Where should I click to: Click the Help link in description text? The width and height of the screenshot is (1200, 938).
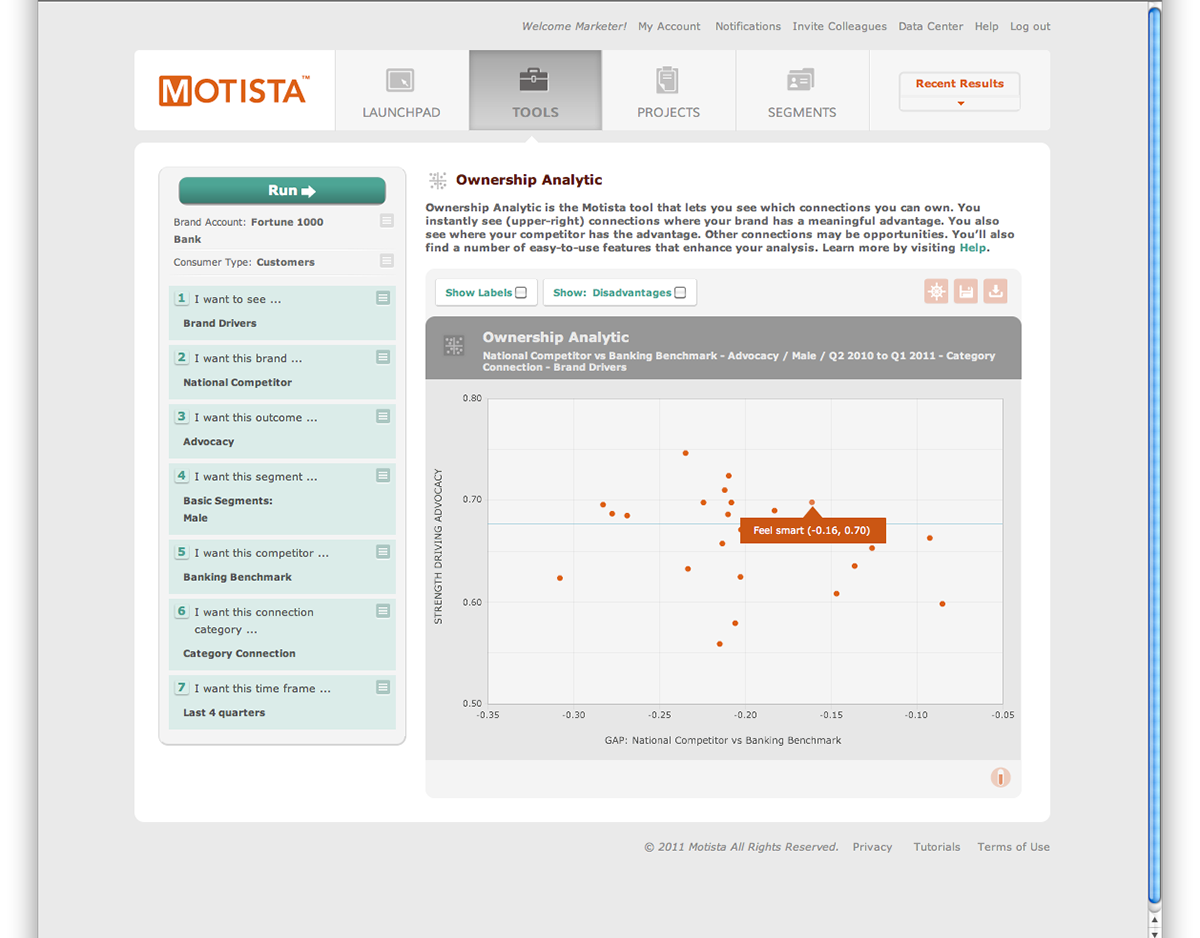pyautogui.click(x=972, y=248)
